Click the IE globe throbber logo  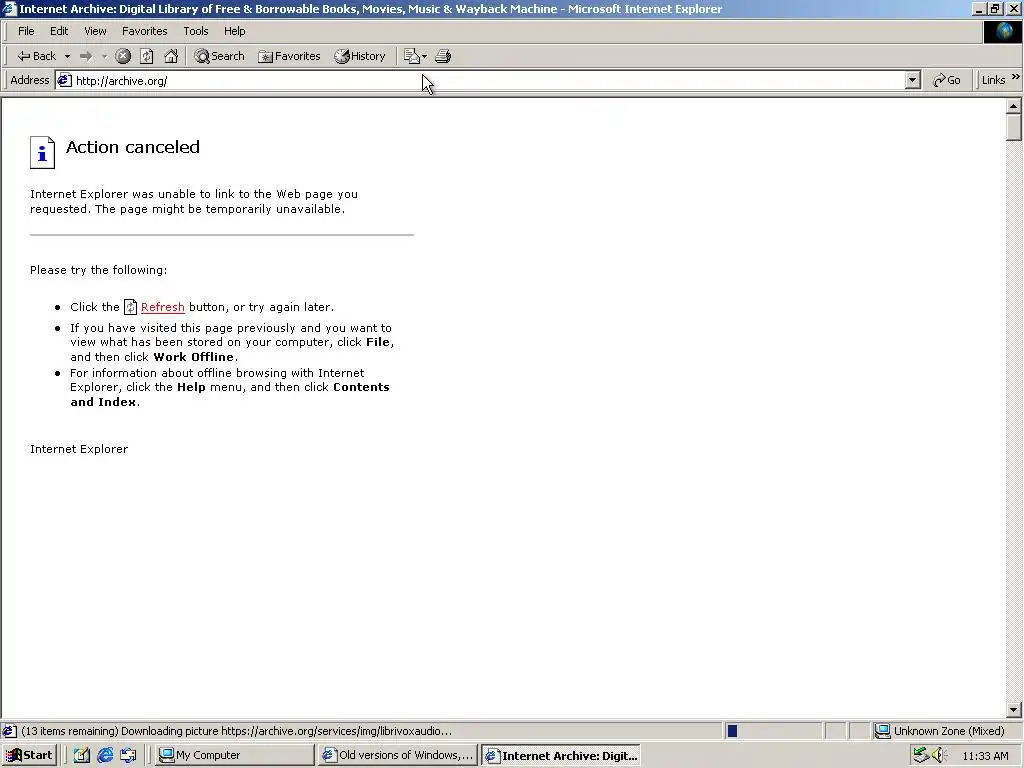click(x=1002, y=31)
